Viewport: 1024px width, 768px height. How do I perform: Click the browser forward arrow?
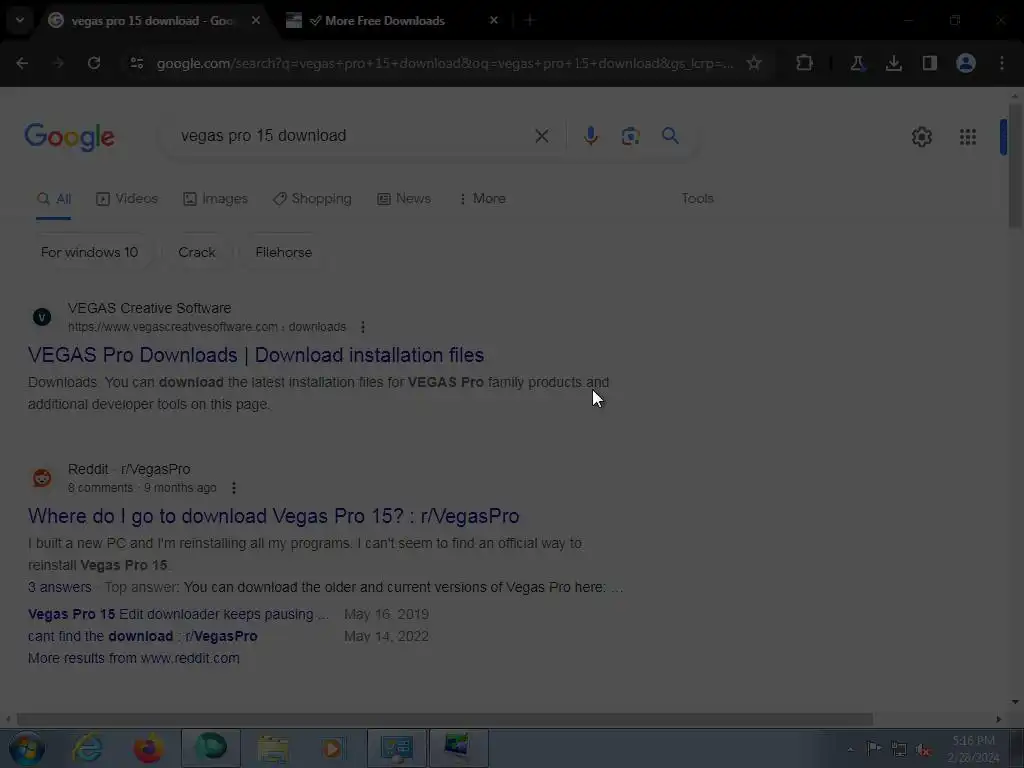(x=58, y=63)
